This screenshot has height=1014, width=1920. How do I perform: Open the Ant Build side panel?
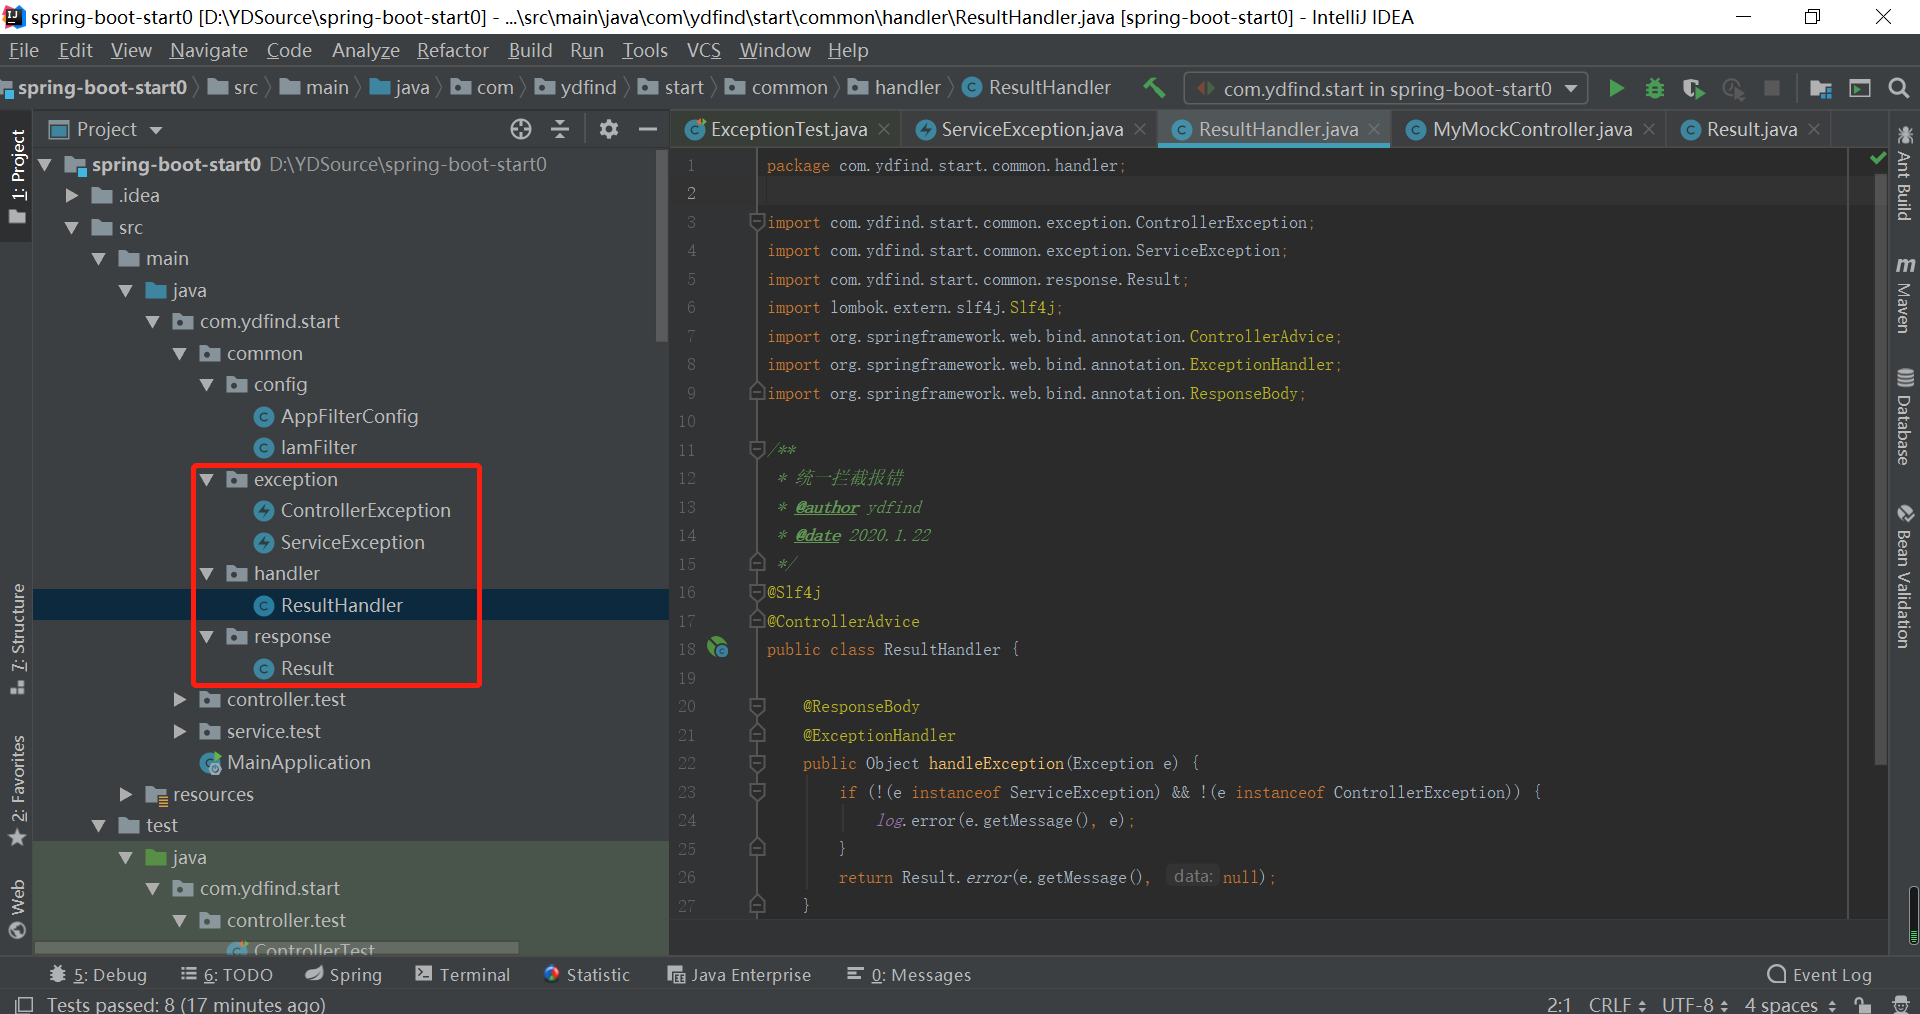coord(1904,175)
